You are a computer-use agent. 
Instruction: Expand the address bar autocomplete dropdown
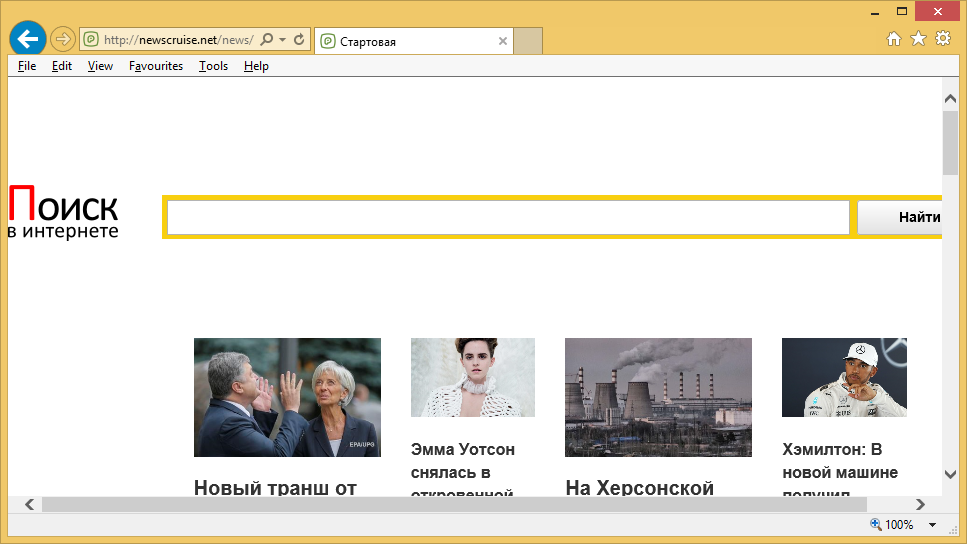coord(283,40)
